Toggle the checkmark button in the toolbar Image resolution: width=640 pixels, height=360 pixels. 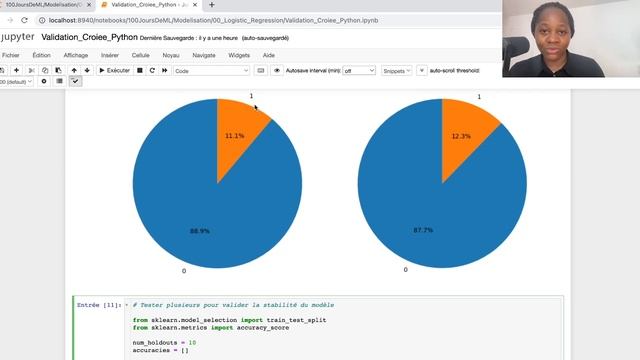pyautogui.click(x=75, y=81)
